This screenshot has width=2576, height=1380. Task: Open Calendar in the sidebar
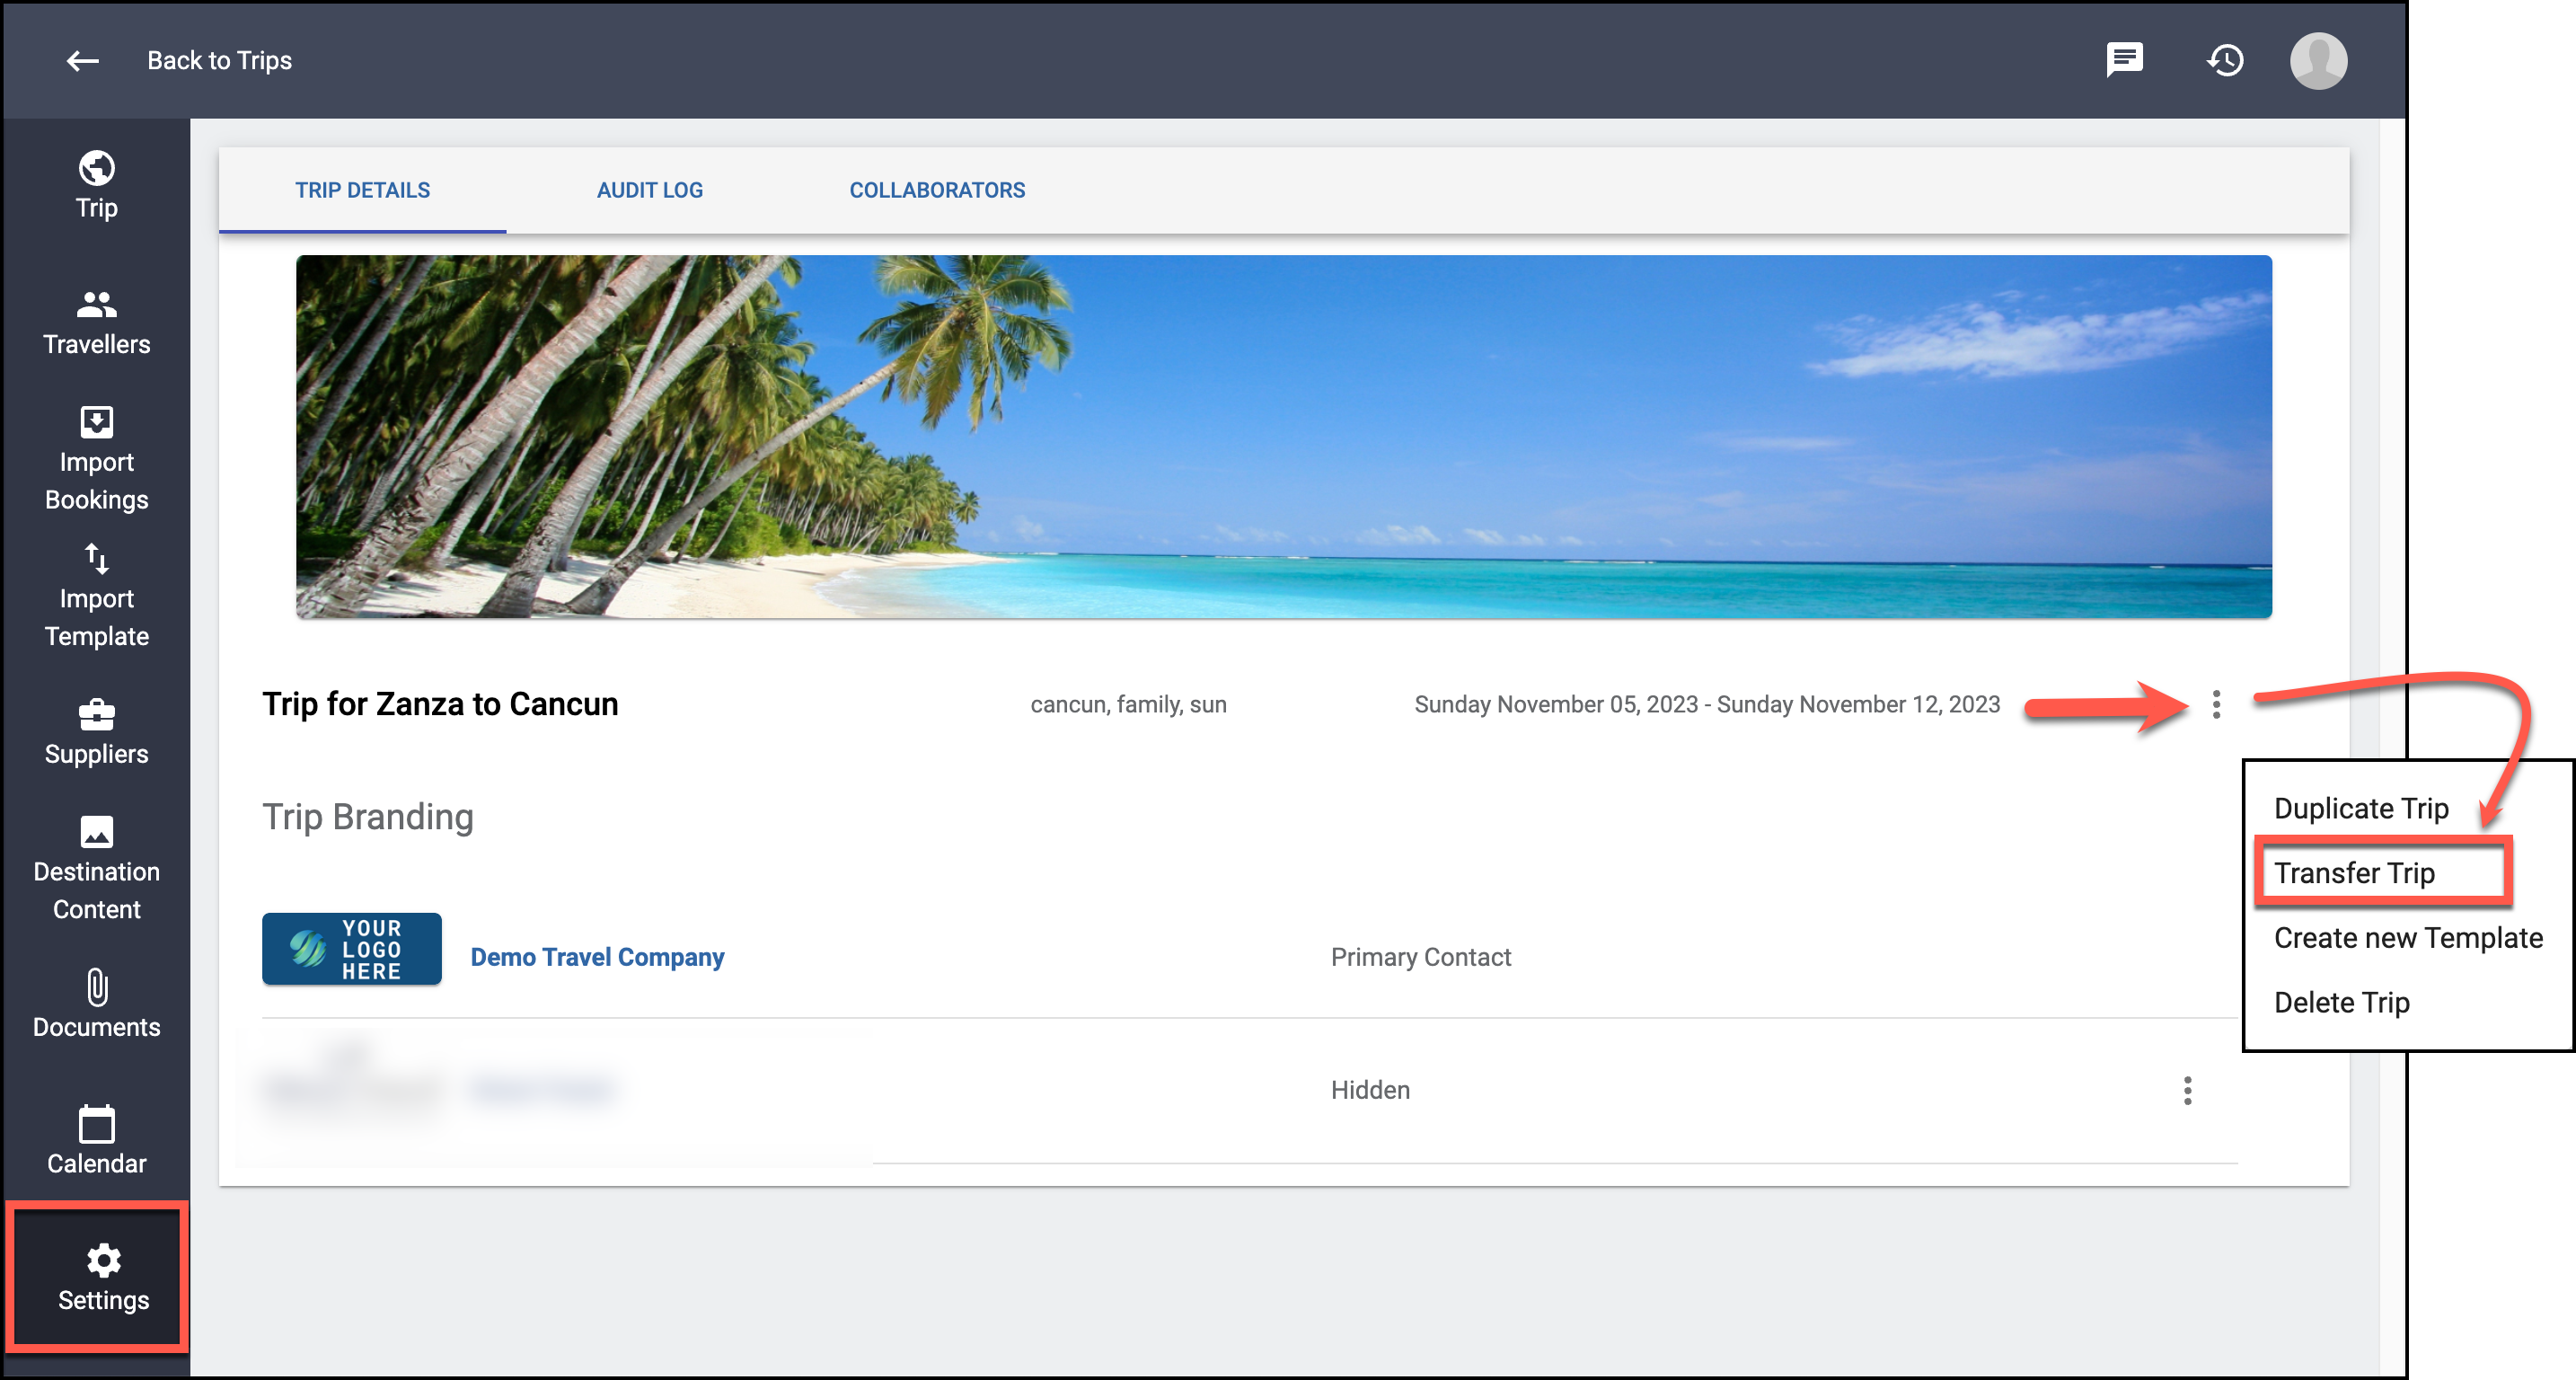click(97, 1140)
